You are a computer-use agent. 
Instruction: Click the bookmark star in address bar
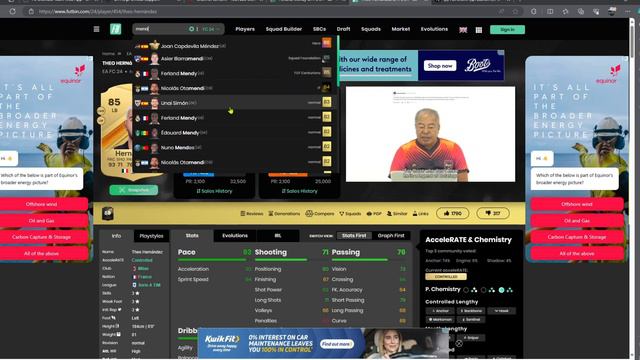515,11
